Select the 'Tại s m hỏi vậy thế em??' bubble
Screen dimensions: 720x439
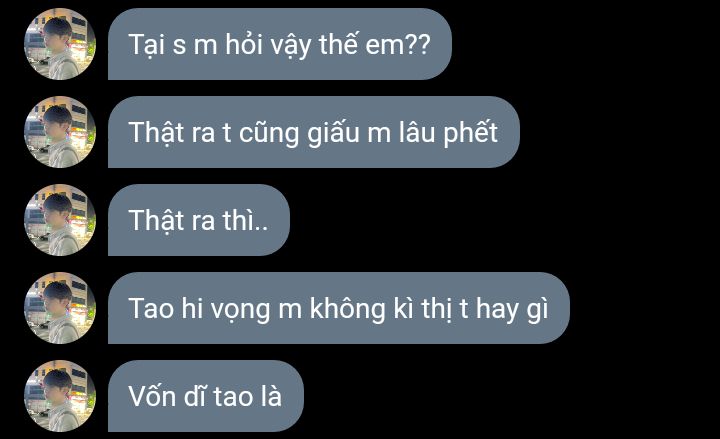point(280,44)
